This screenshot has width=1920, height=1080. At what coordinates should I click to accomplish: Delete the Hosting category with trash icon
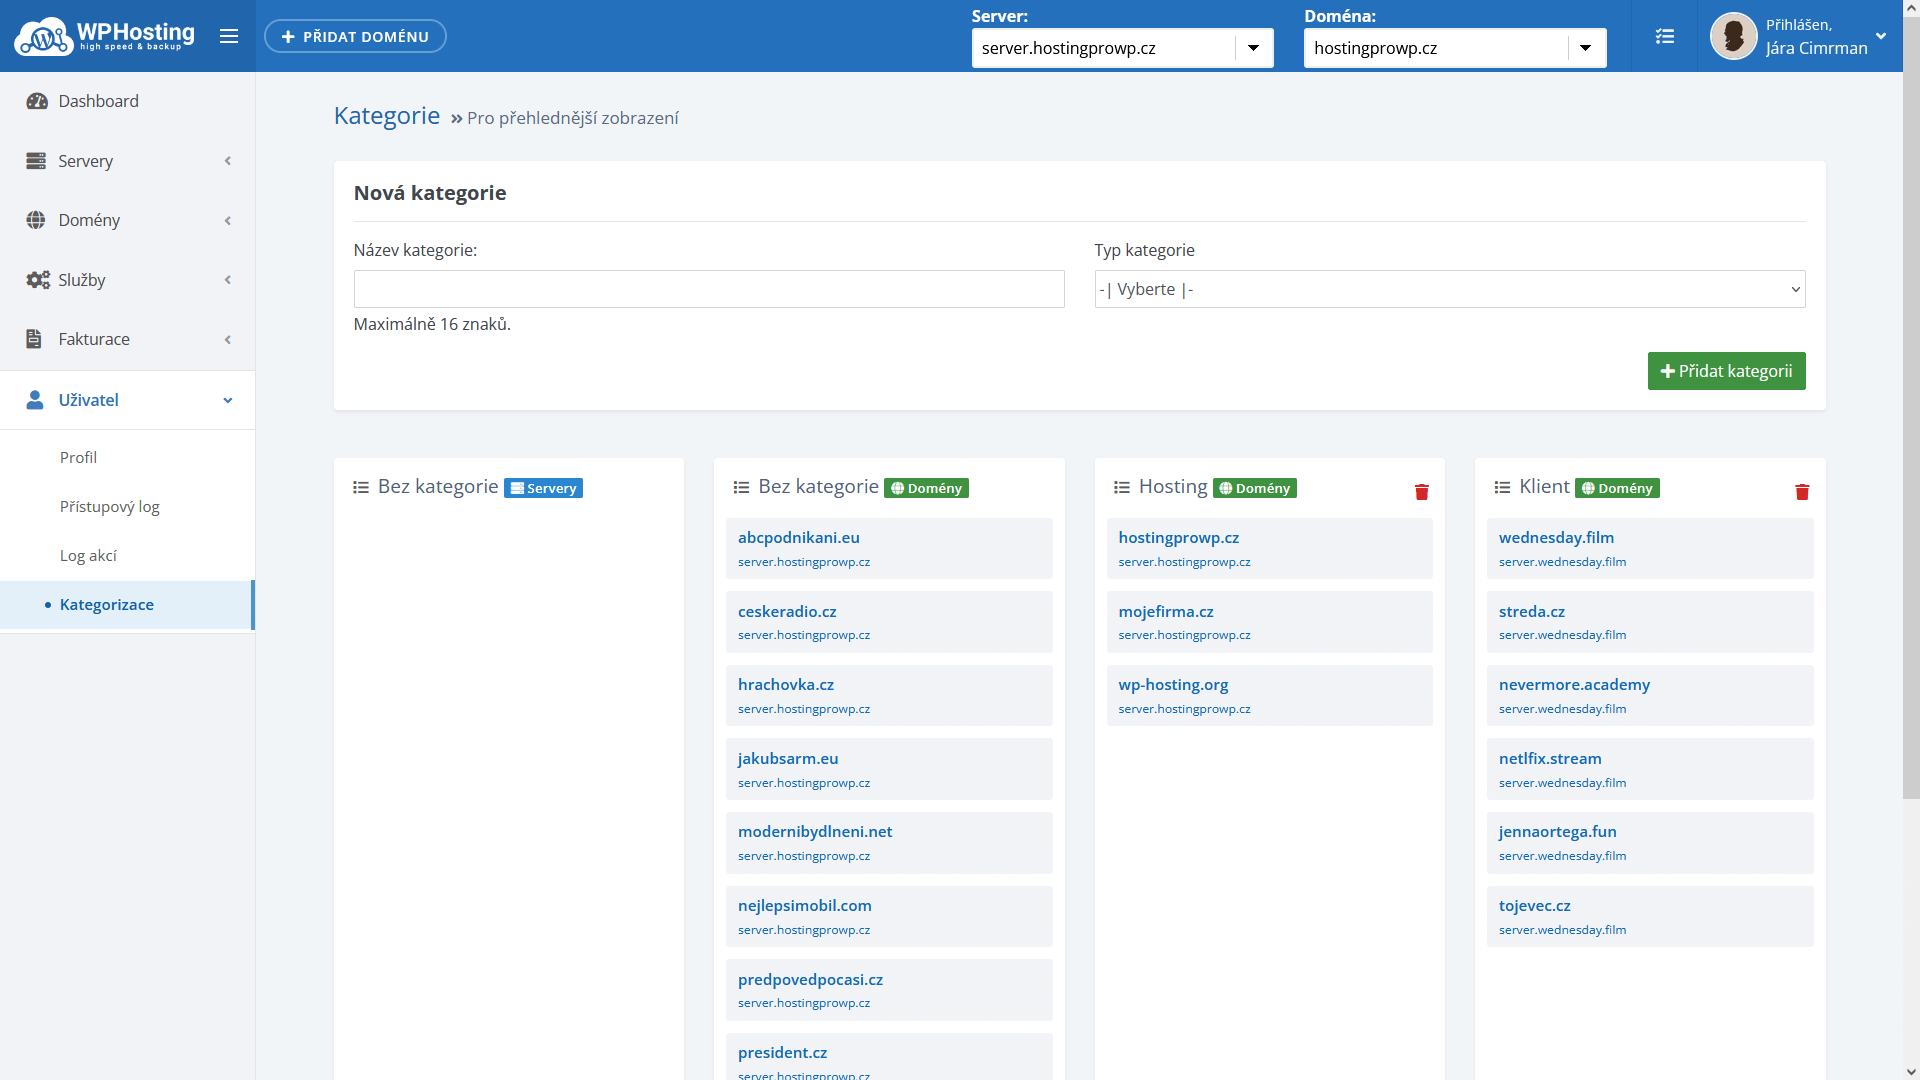click(x=1421, y=492)
